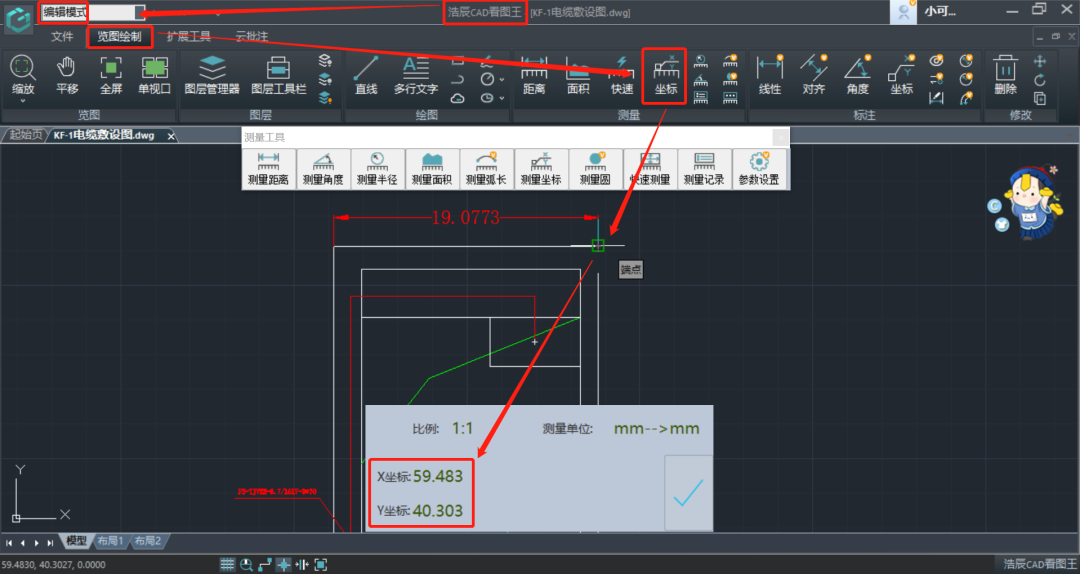Image resolution: width=1080 pixels, height=574 pixels.
Task: Click the rotate icon in 修改
Action: [x=1040, y=80]
